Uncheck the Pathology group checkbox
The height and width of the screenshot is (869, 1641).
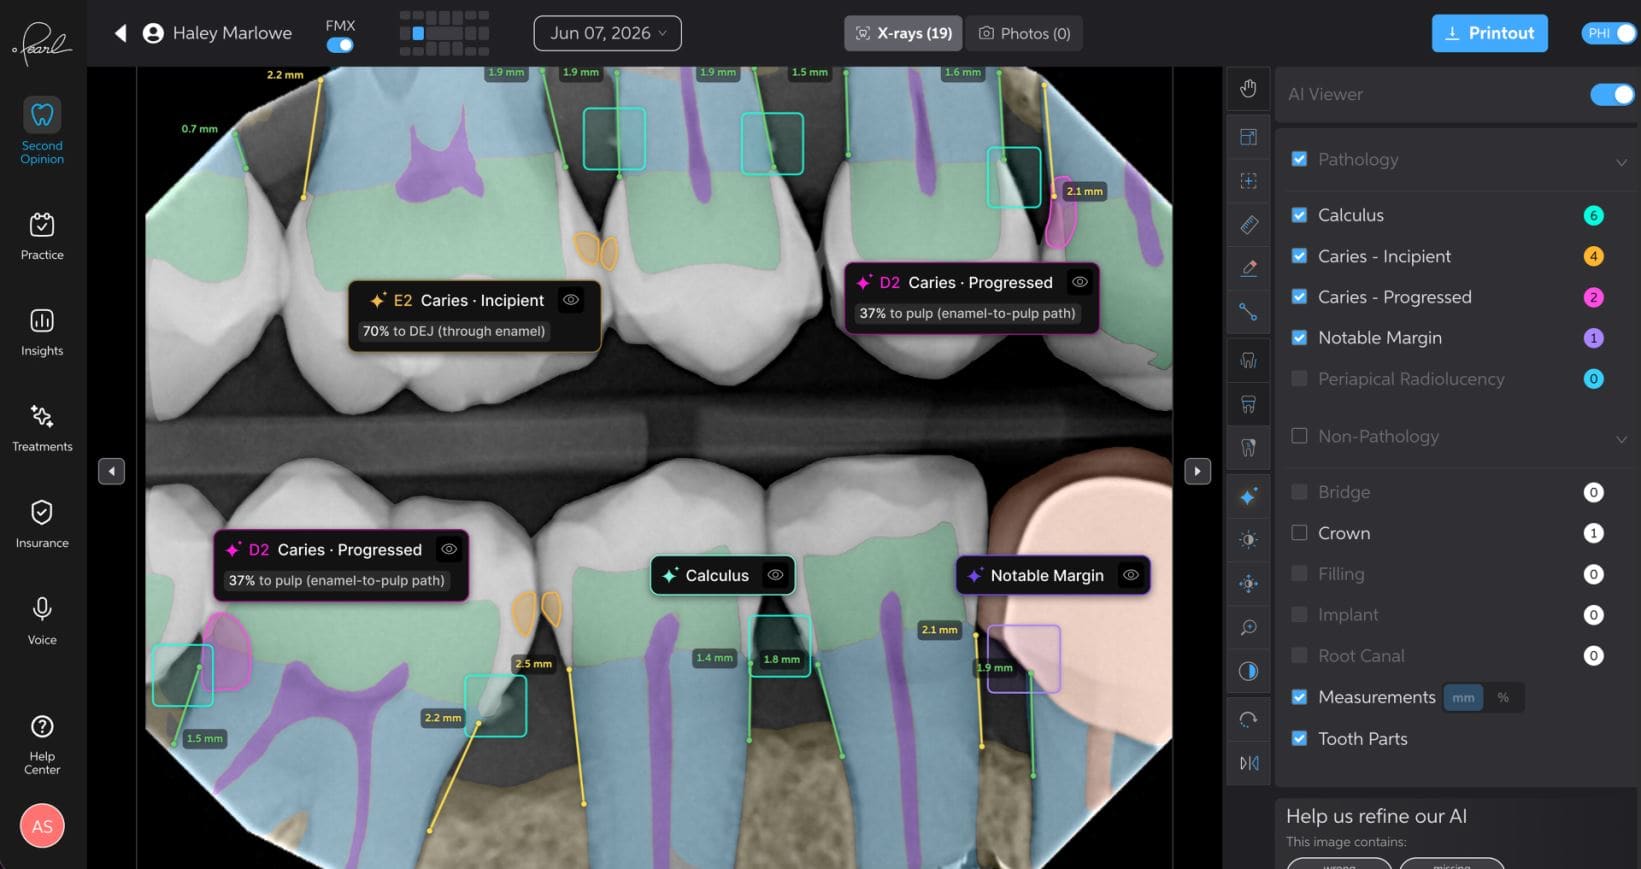click(1299, 159)
